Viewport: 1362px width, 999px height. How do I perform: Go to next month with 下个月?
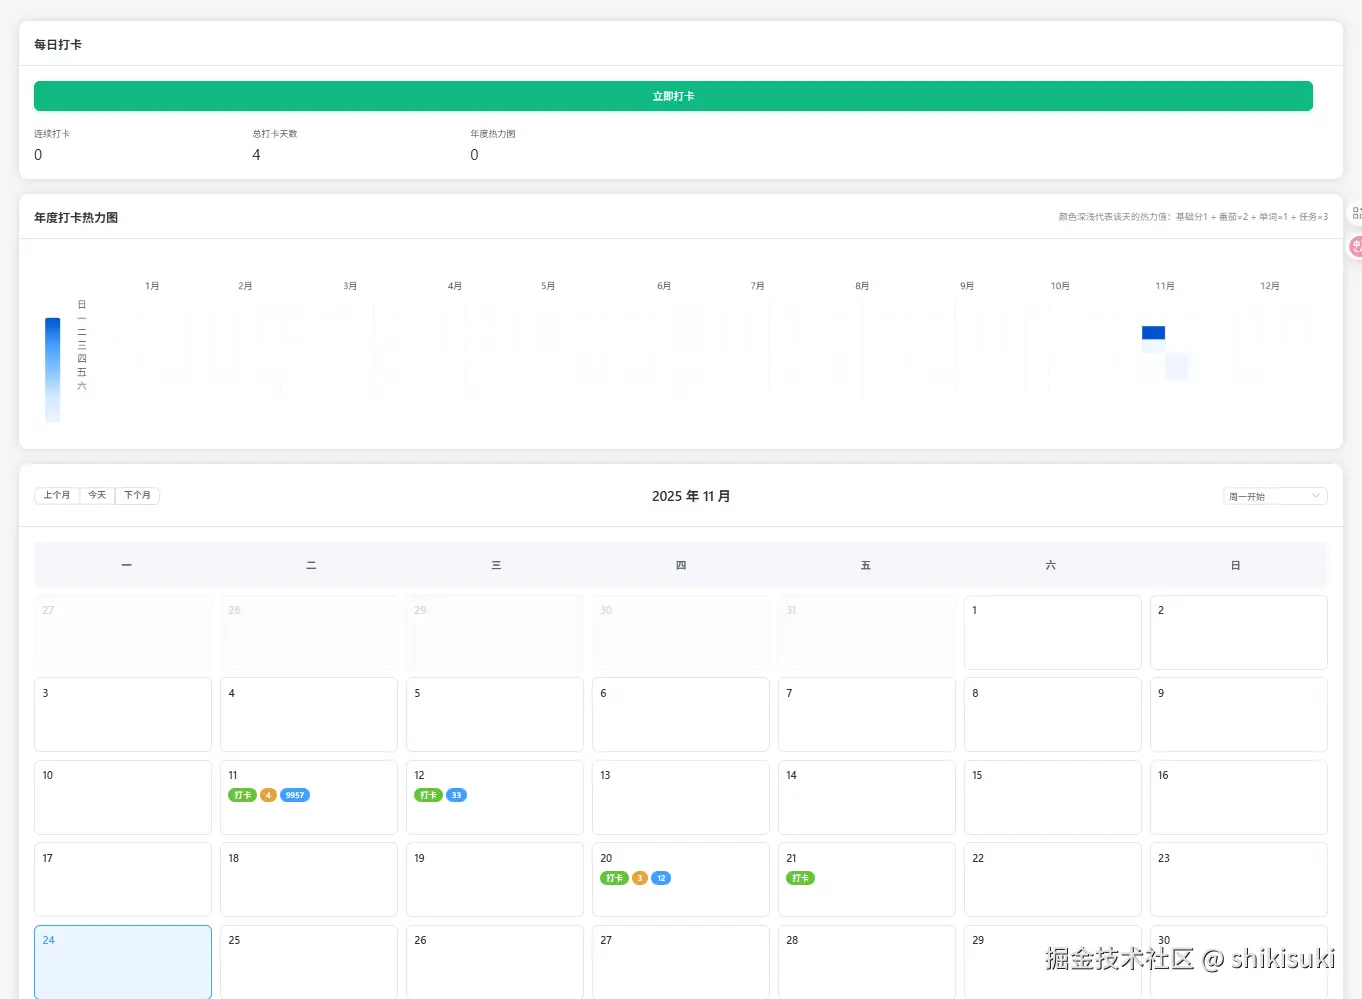pyautogui.click(x=137, y=495)
